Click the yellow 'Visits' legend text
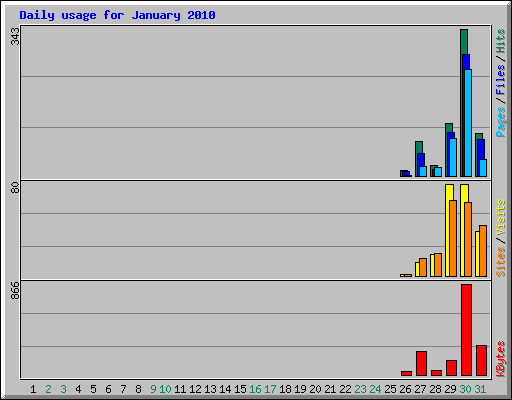512x400 pixels. pyautogui.click(x=500, y=217)
